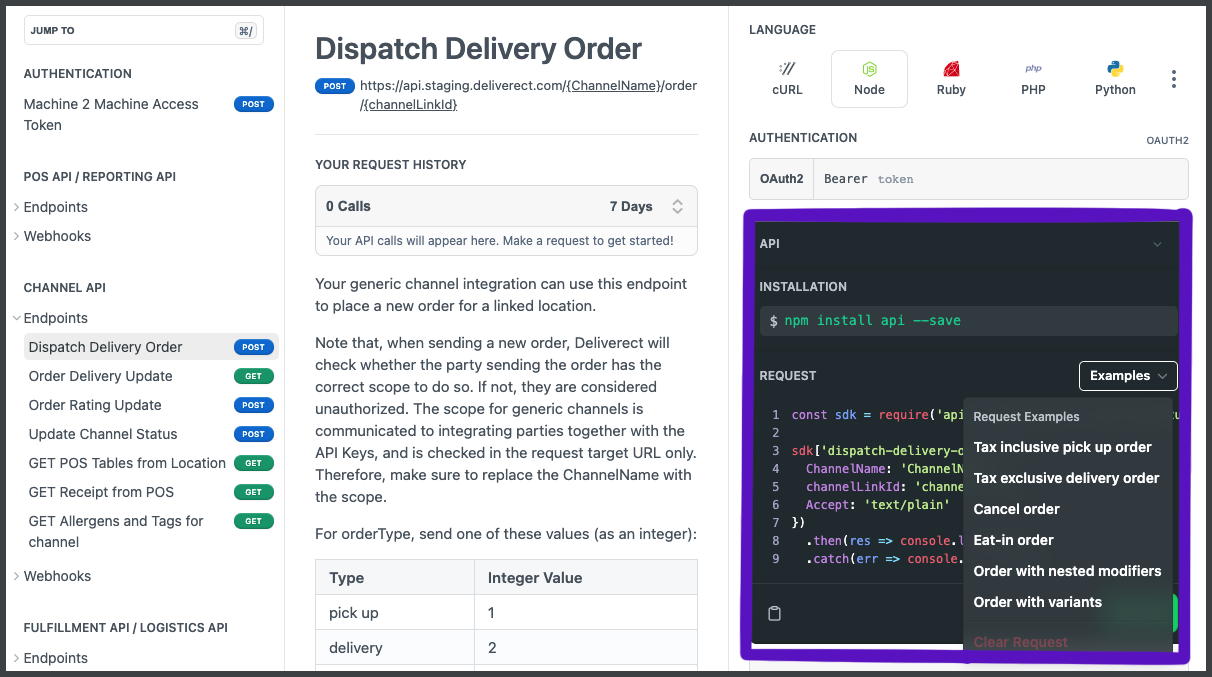Select the PHP language icon
This screenshot has height=677, width=1212.
click(x=1033, y=79)
